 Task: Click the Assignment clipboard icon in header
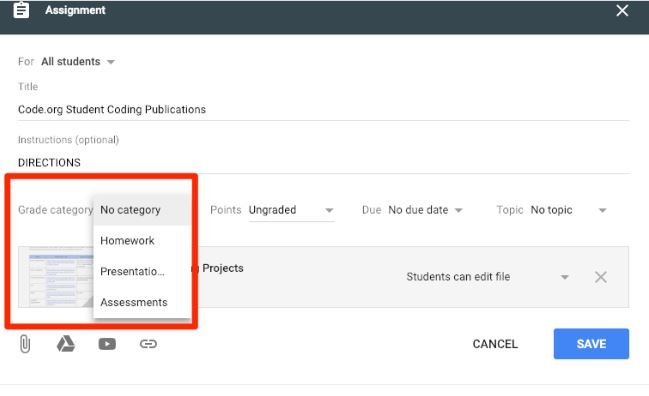click(x=21, y=10)
